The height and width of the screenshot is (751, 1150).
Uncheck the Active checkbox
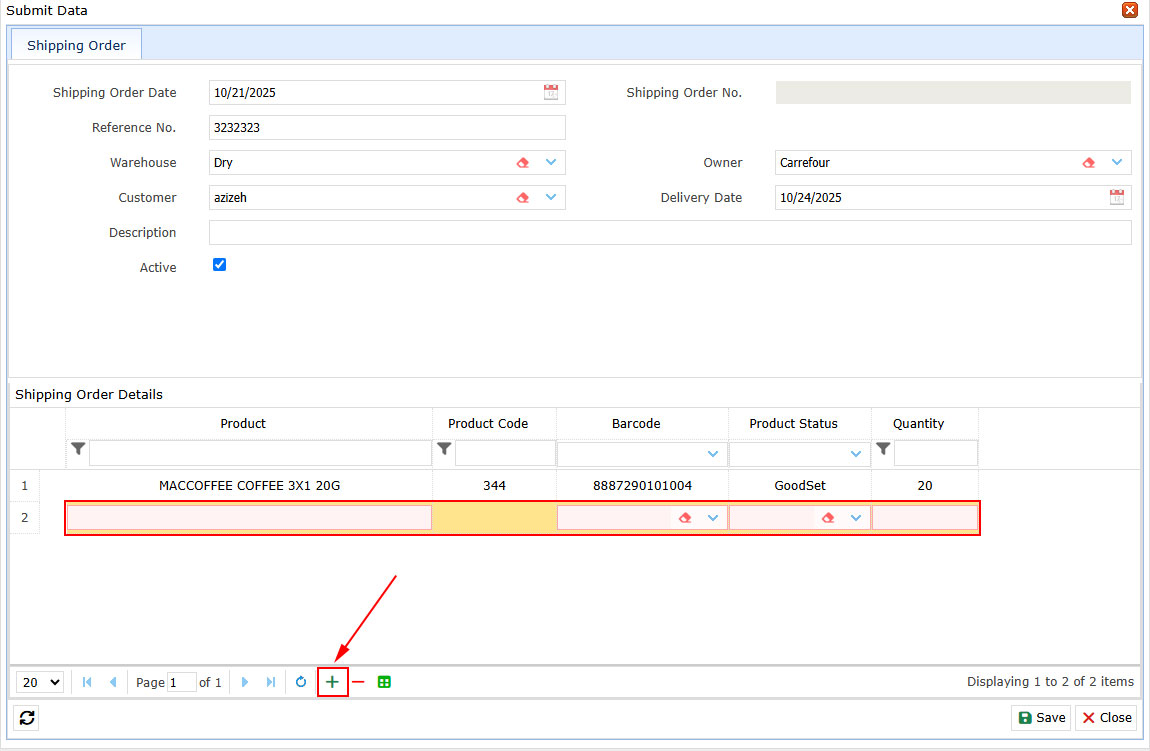pos(220,265)
